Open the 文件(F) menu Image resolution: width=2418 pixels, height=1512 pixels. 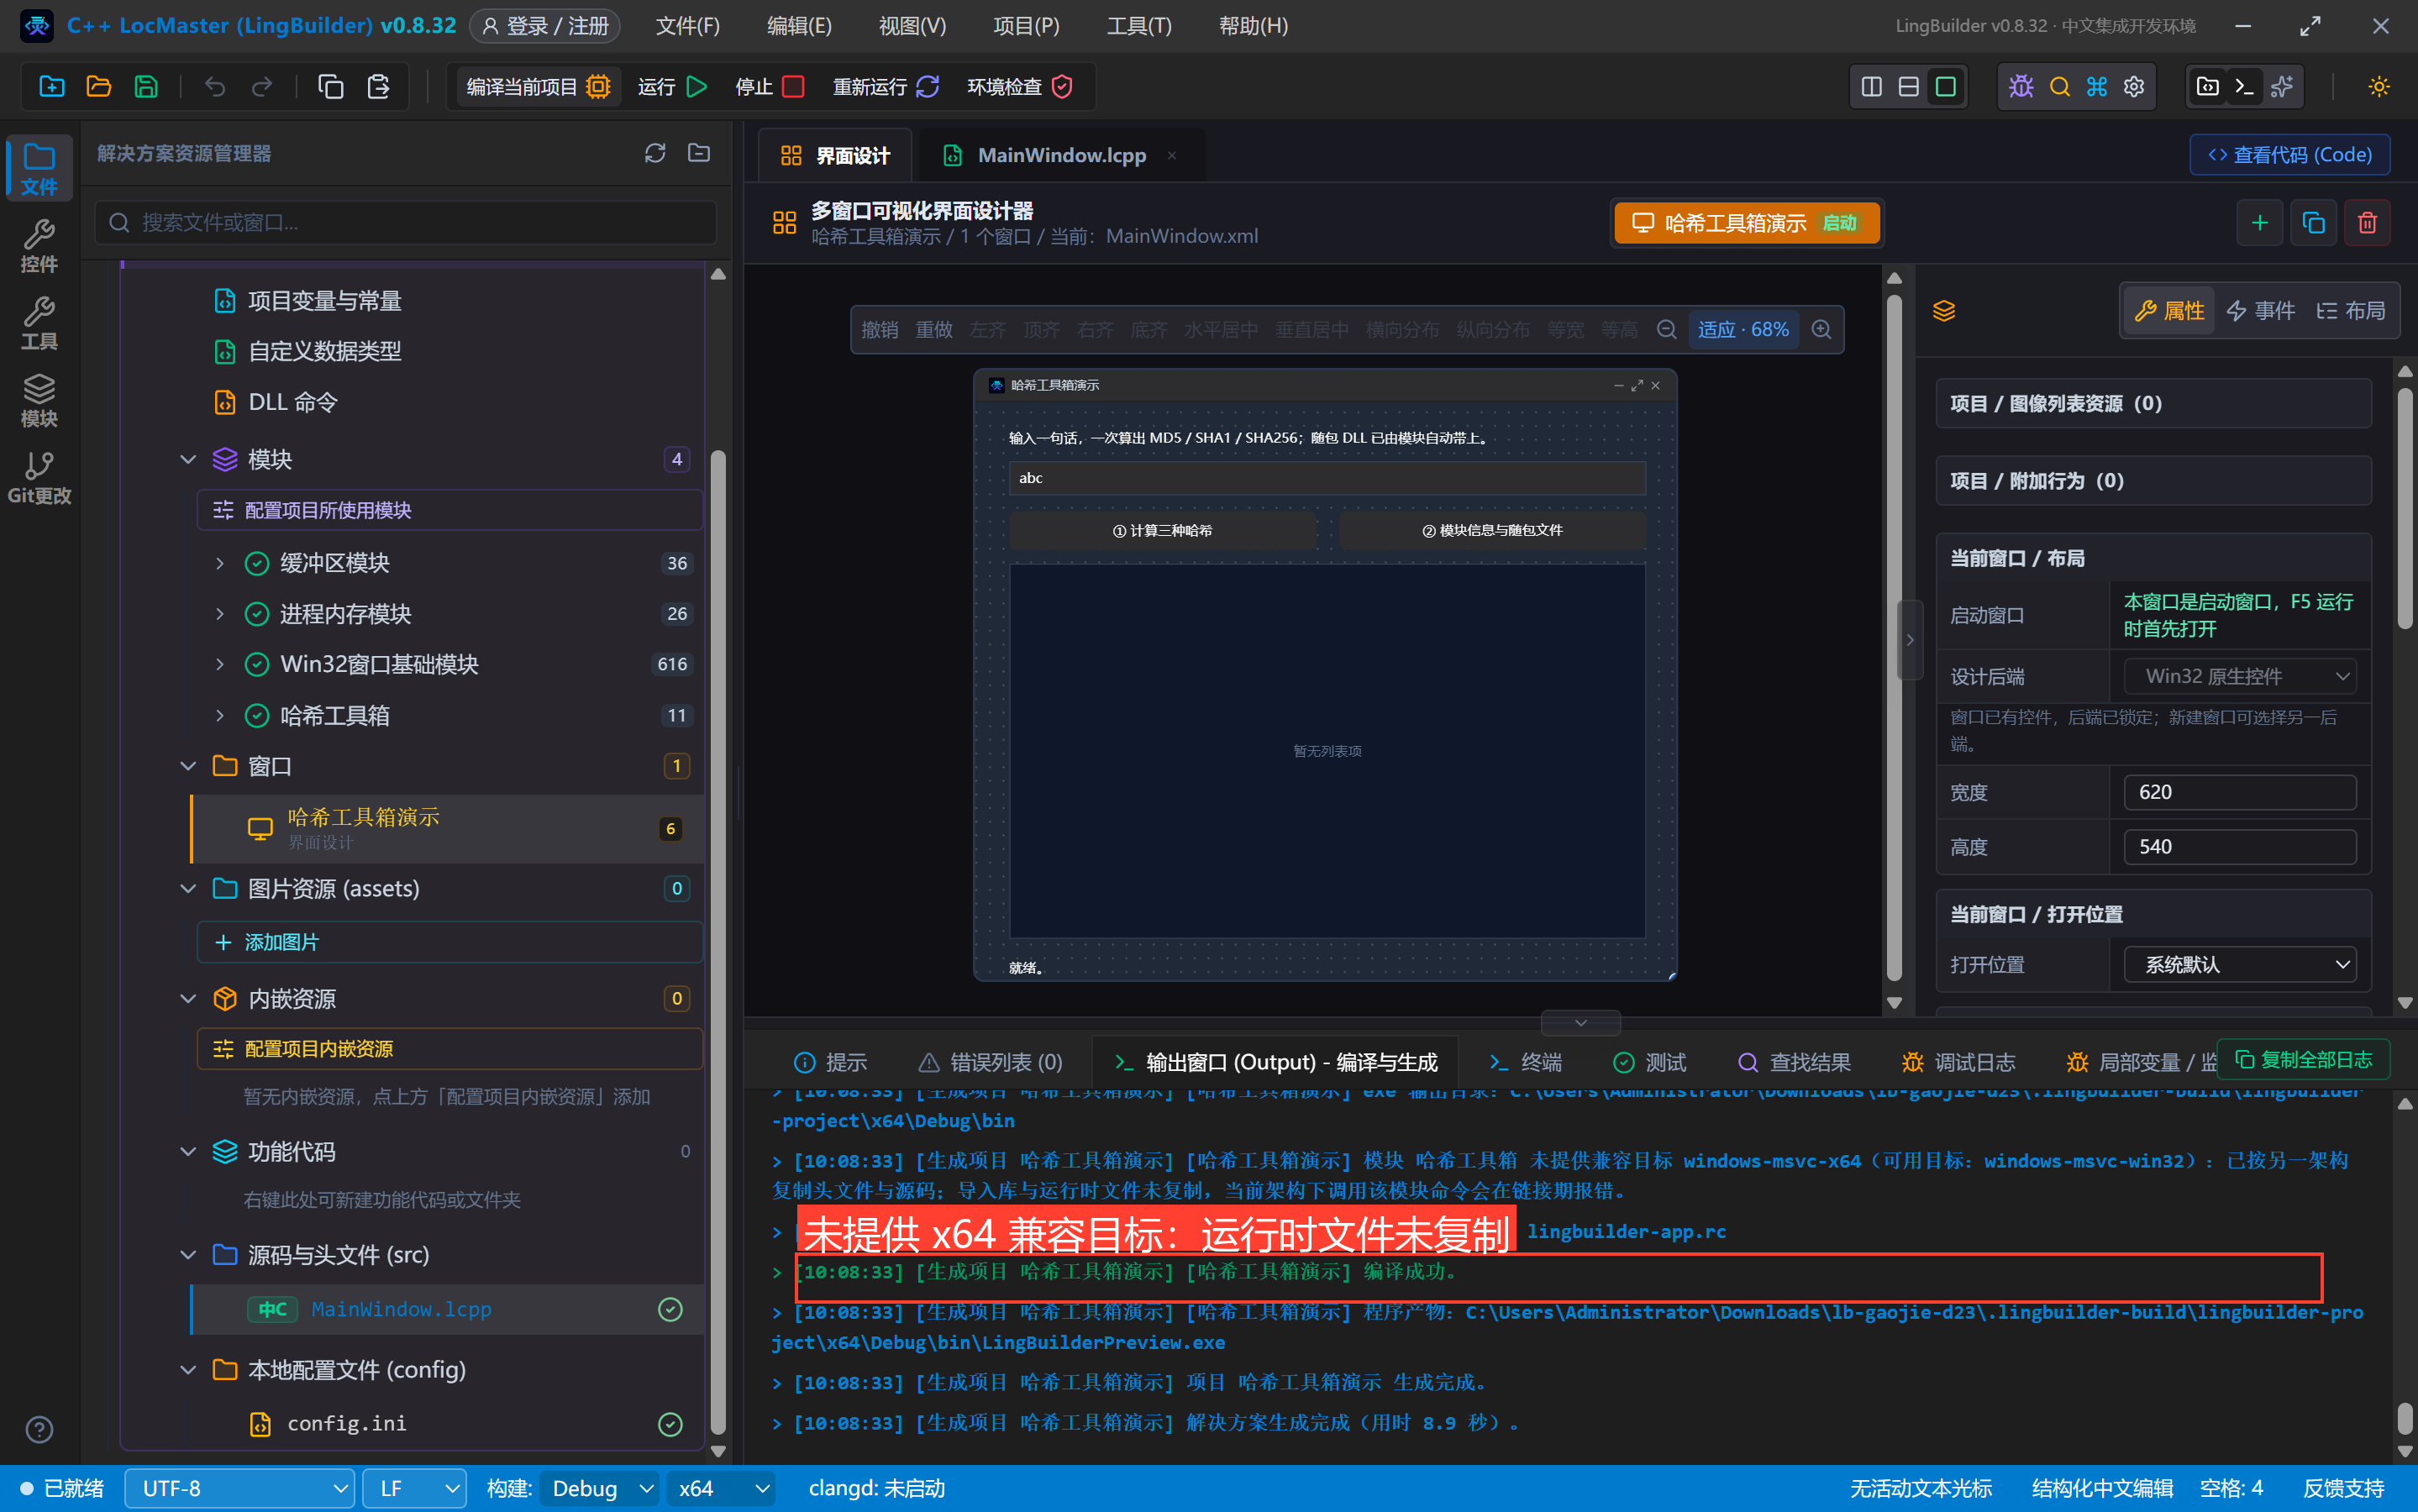pos(687,26)
